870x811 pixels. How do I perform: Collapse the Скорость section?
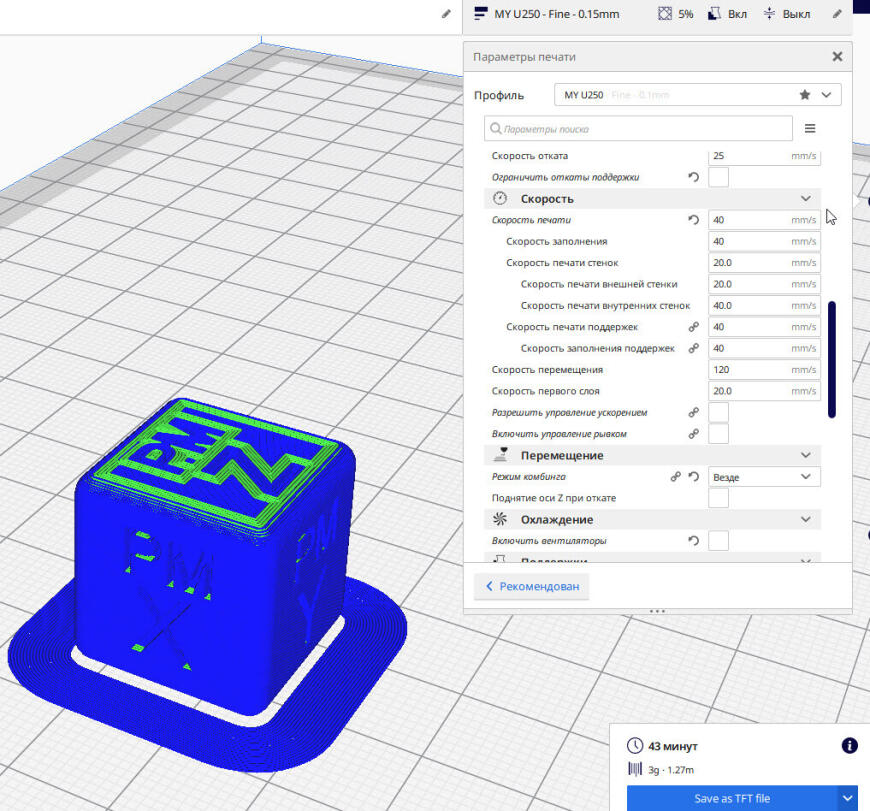point(806,199)
